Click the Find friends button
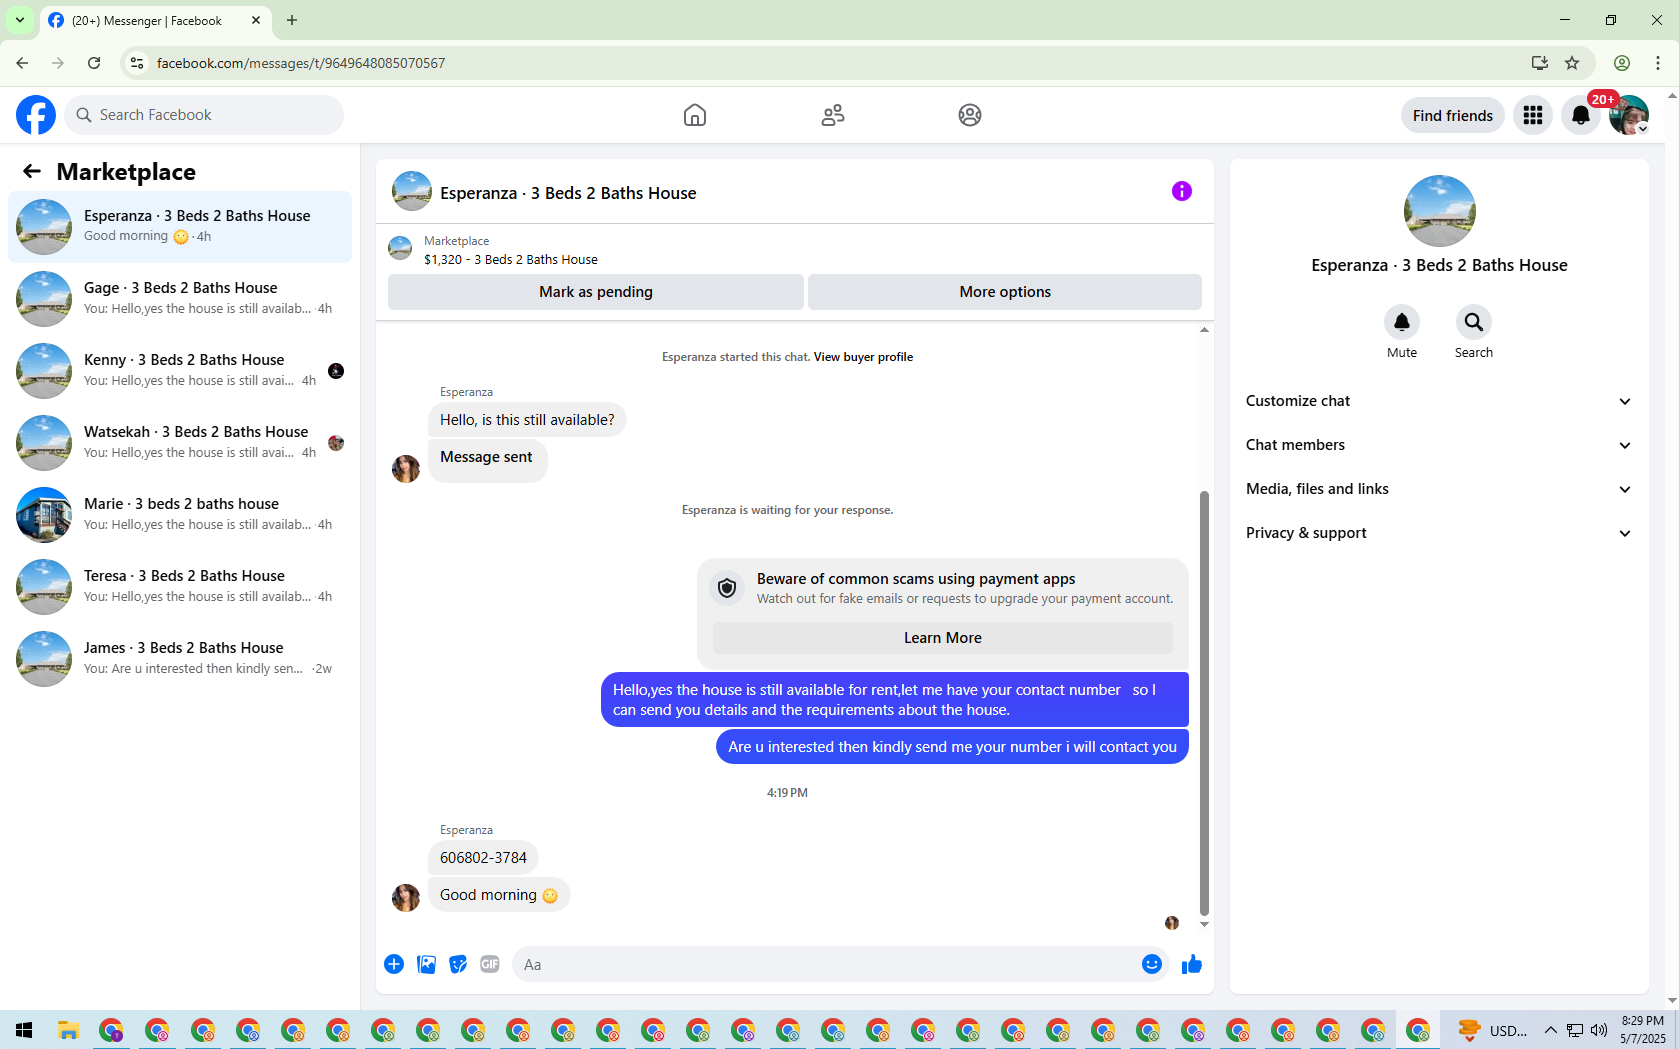 pos(1452,115)
